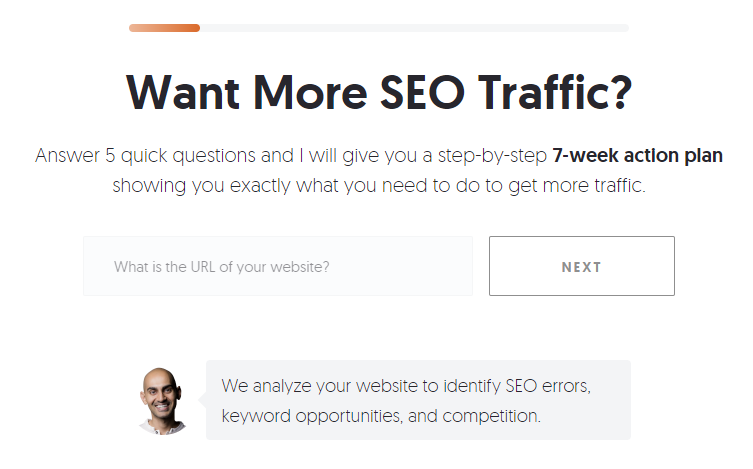The width and height of the screenshot is (753, 469).
Task: Click the orange filled progress bar segment
Action: coord(164,28)
